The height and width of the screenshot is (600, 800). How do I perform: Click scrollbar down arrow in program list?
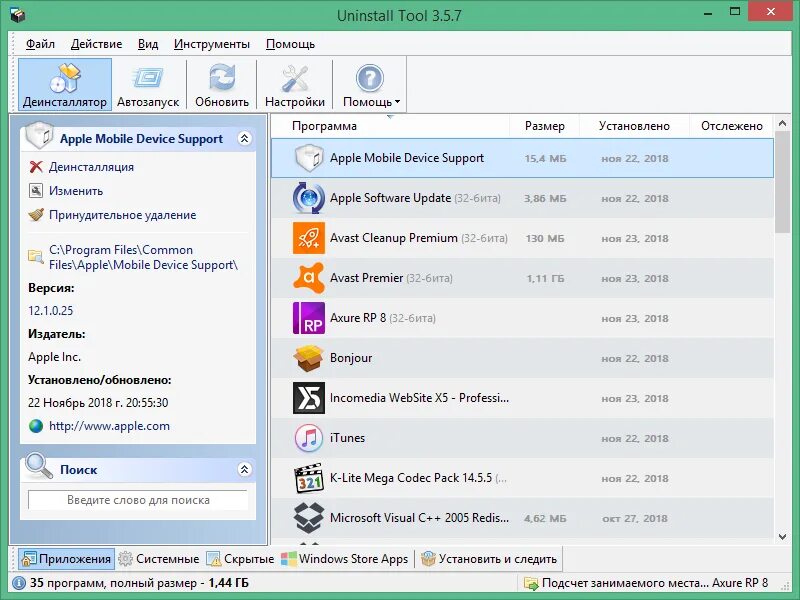(x=782, y=536)
